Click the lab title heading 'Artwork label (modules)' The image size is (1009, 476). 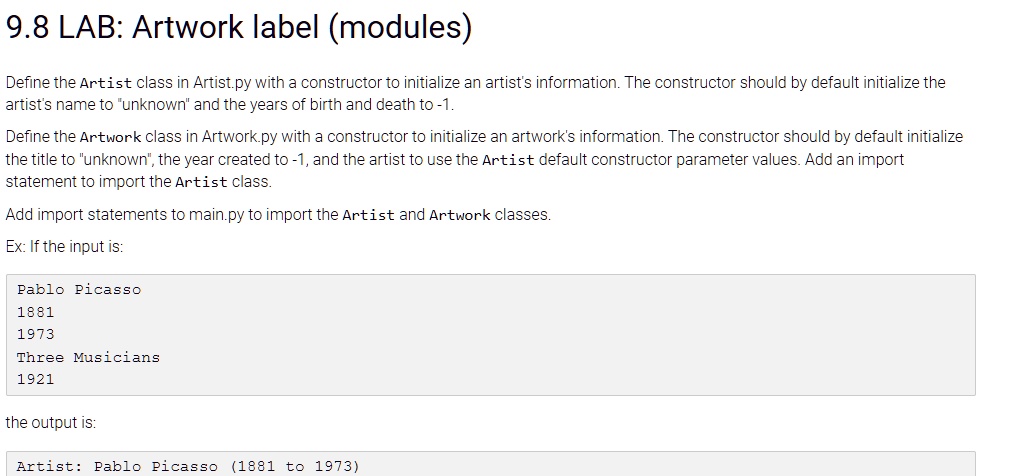click(302, 27)
